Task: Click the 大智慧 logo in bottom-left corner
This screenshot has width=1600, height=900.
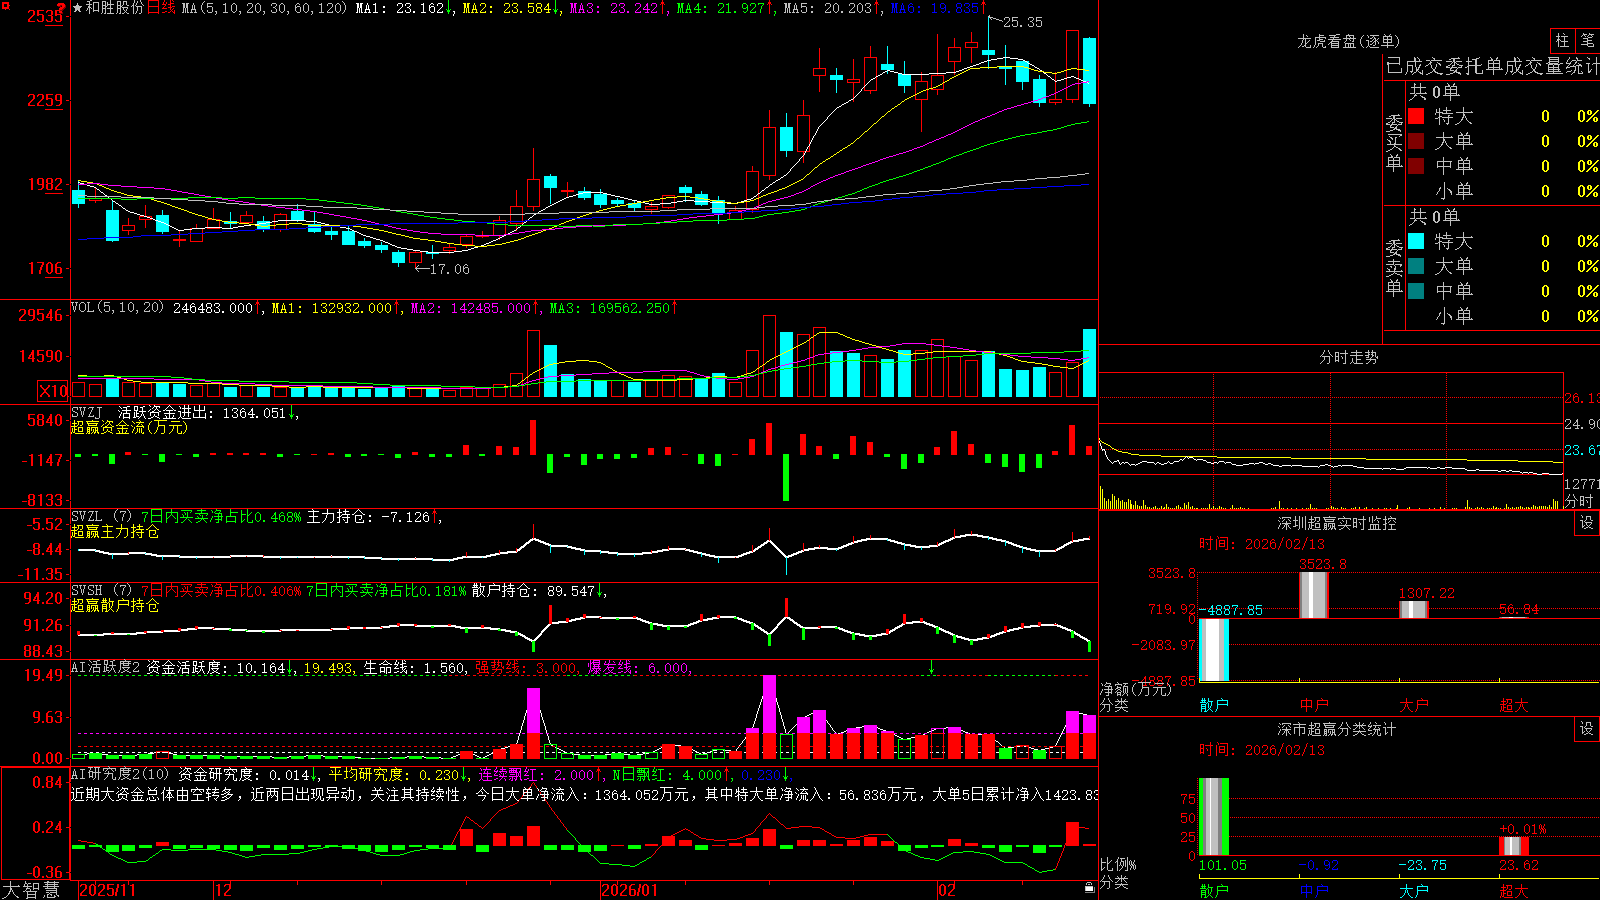Action: 31,890
